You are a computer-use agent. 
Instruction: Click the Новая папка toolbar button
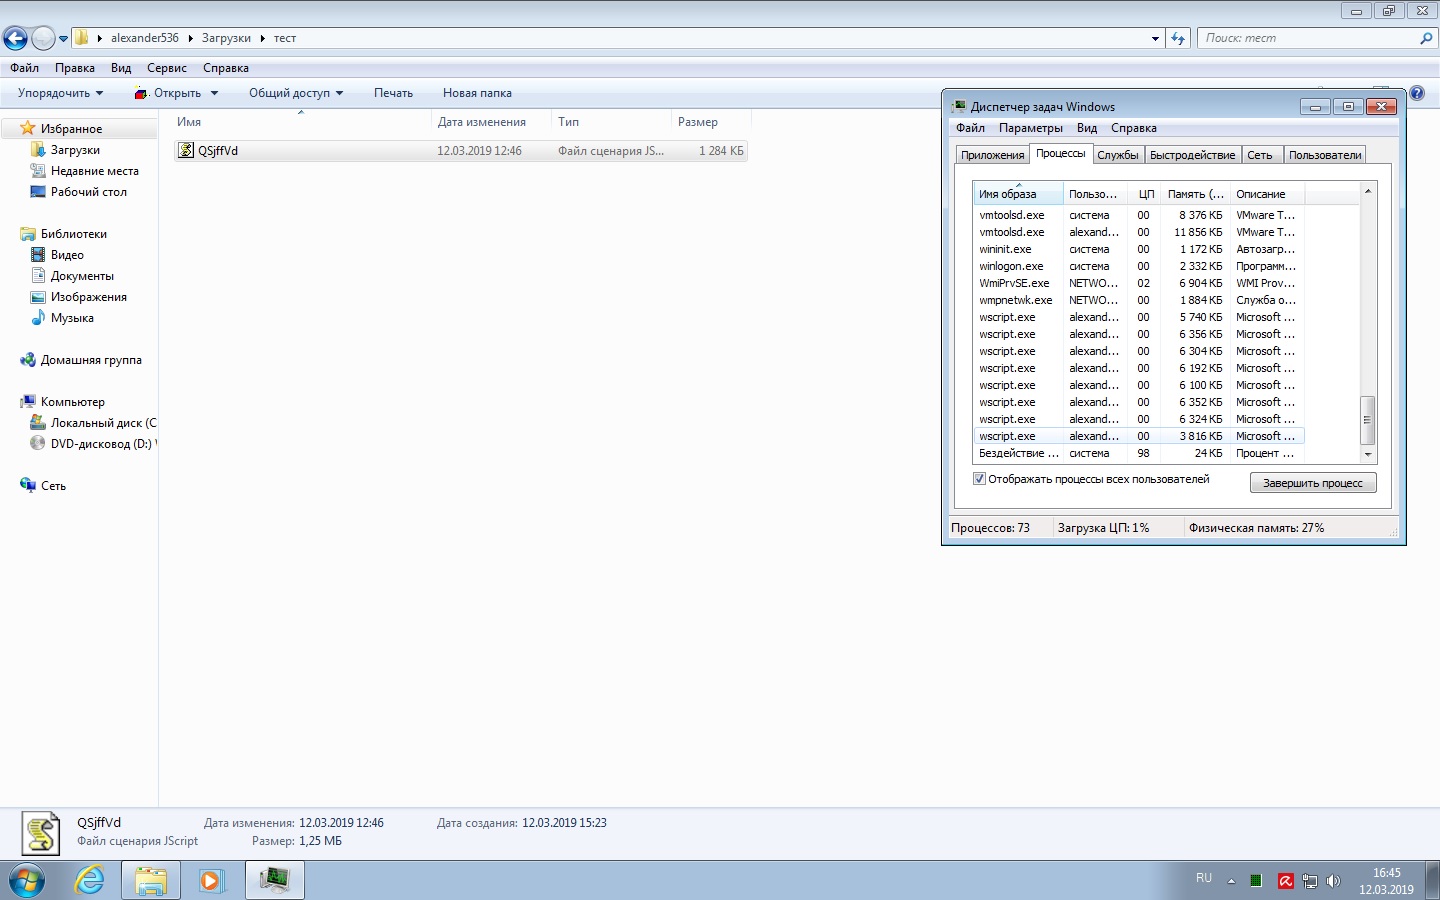[477, 93]
